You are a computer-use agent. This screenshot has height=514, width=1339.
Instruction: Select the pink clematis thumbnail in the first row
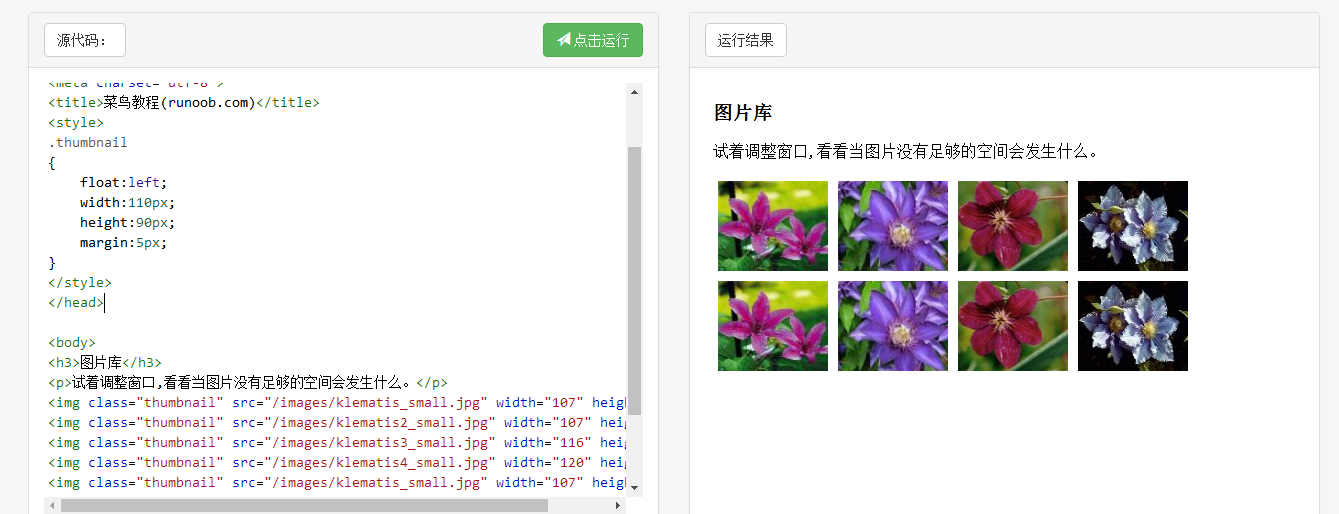click(773, 226)
